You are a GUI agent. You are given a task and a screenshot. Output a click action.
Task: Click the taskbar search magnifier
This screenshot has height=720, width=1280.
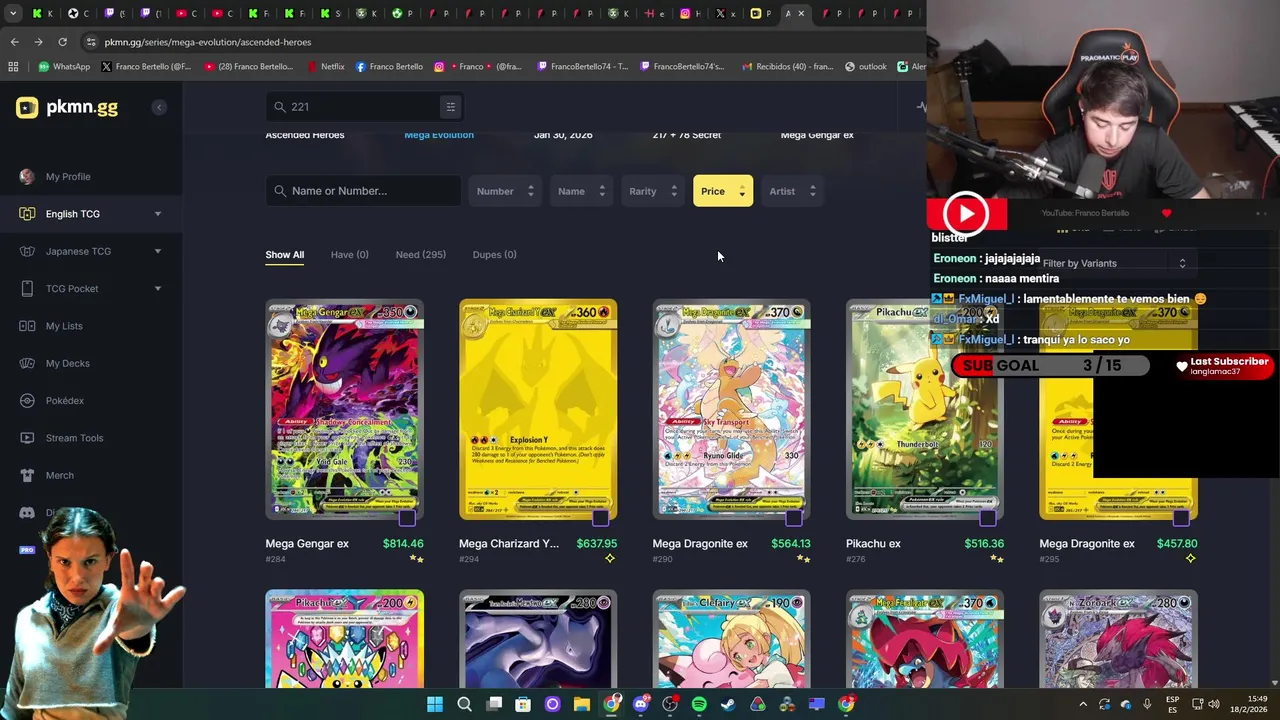(x=464, y=704)
